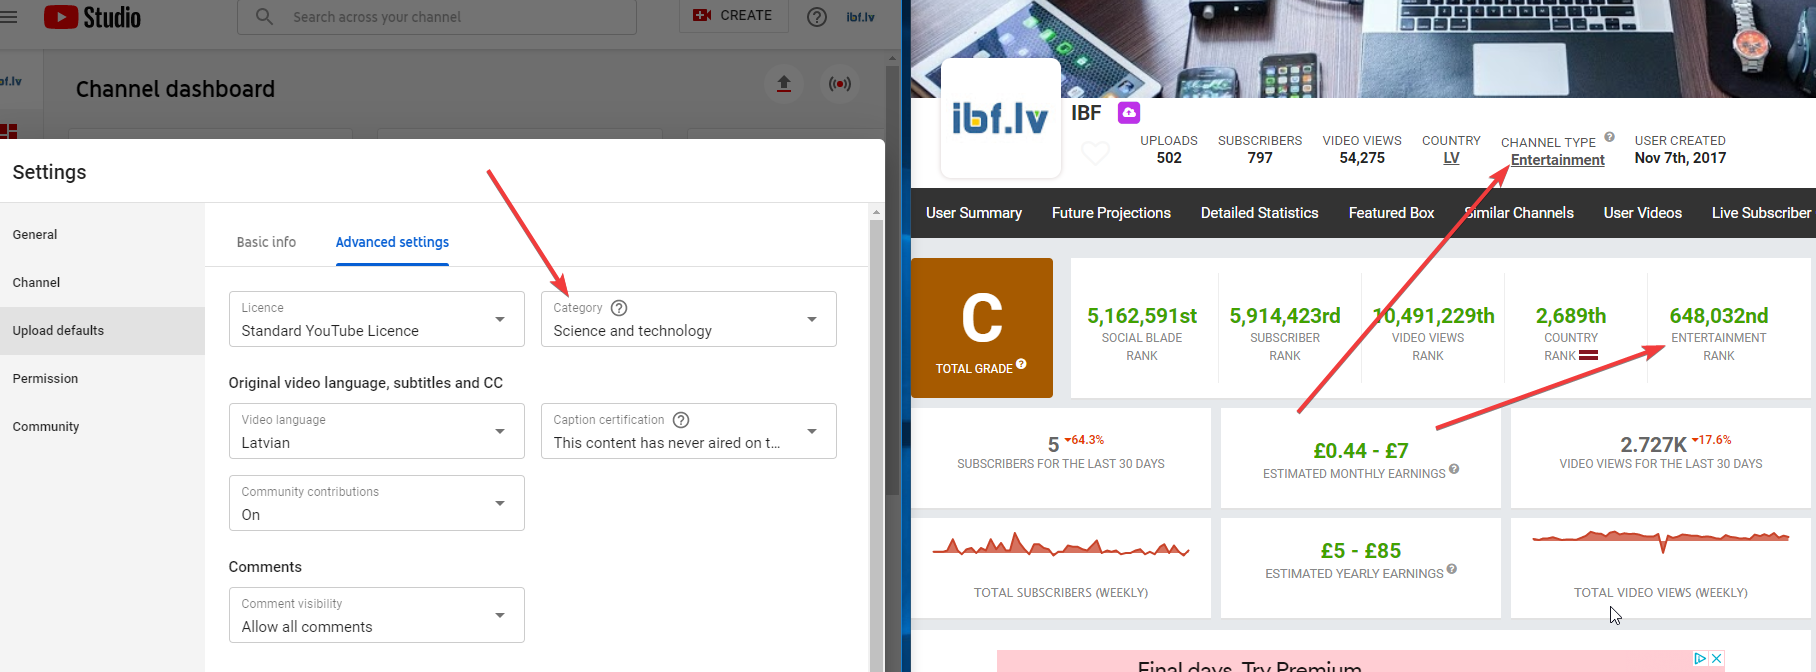Click the upload video arrow icon
The image size is (1816, 672).
point(784,84)
